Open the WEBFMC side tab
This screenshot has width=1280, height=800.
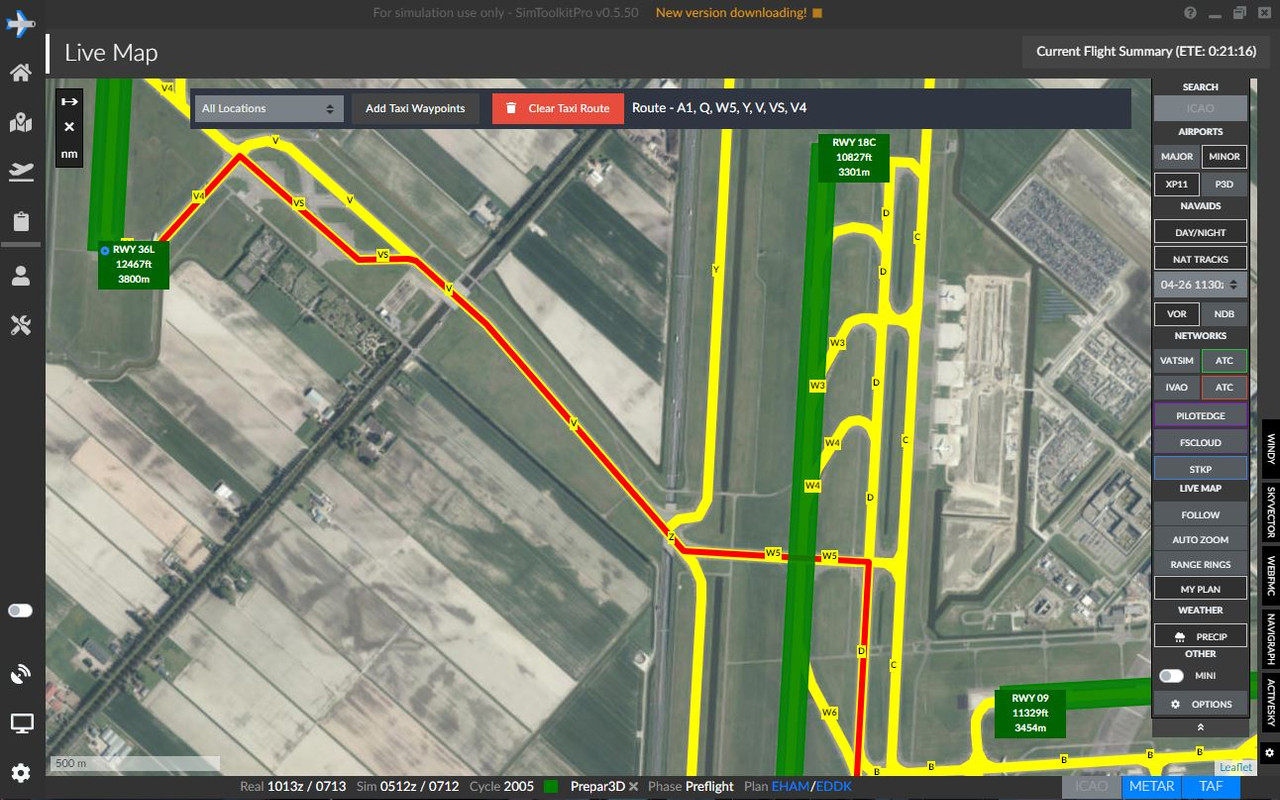[1271, 577]
